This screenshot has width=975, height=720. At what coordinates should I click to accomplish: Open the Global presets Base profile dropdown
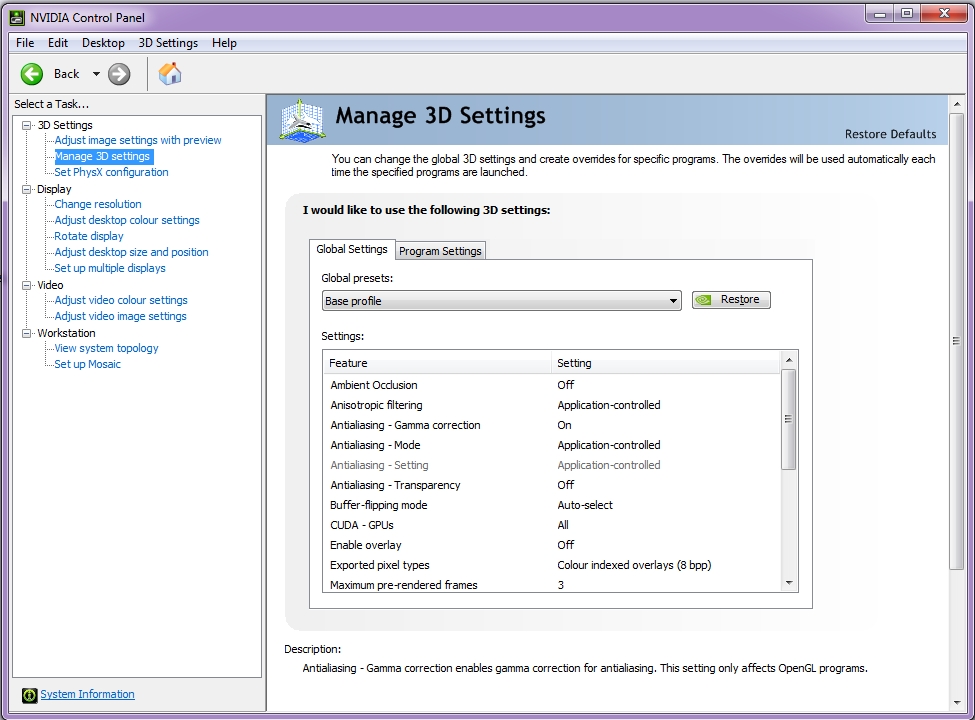pyautogui.click(x=502, y=301)
